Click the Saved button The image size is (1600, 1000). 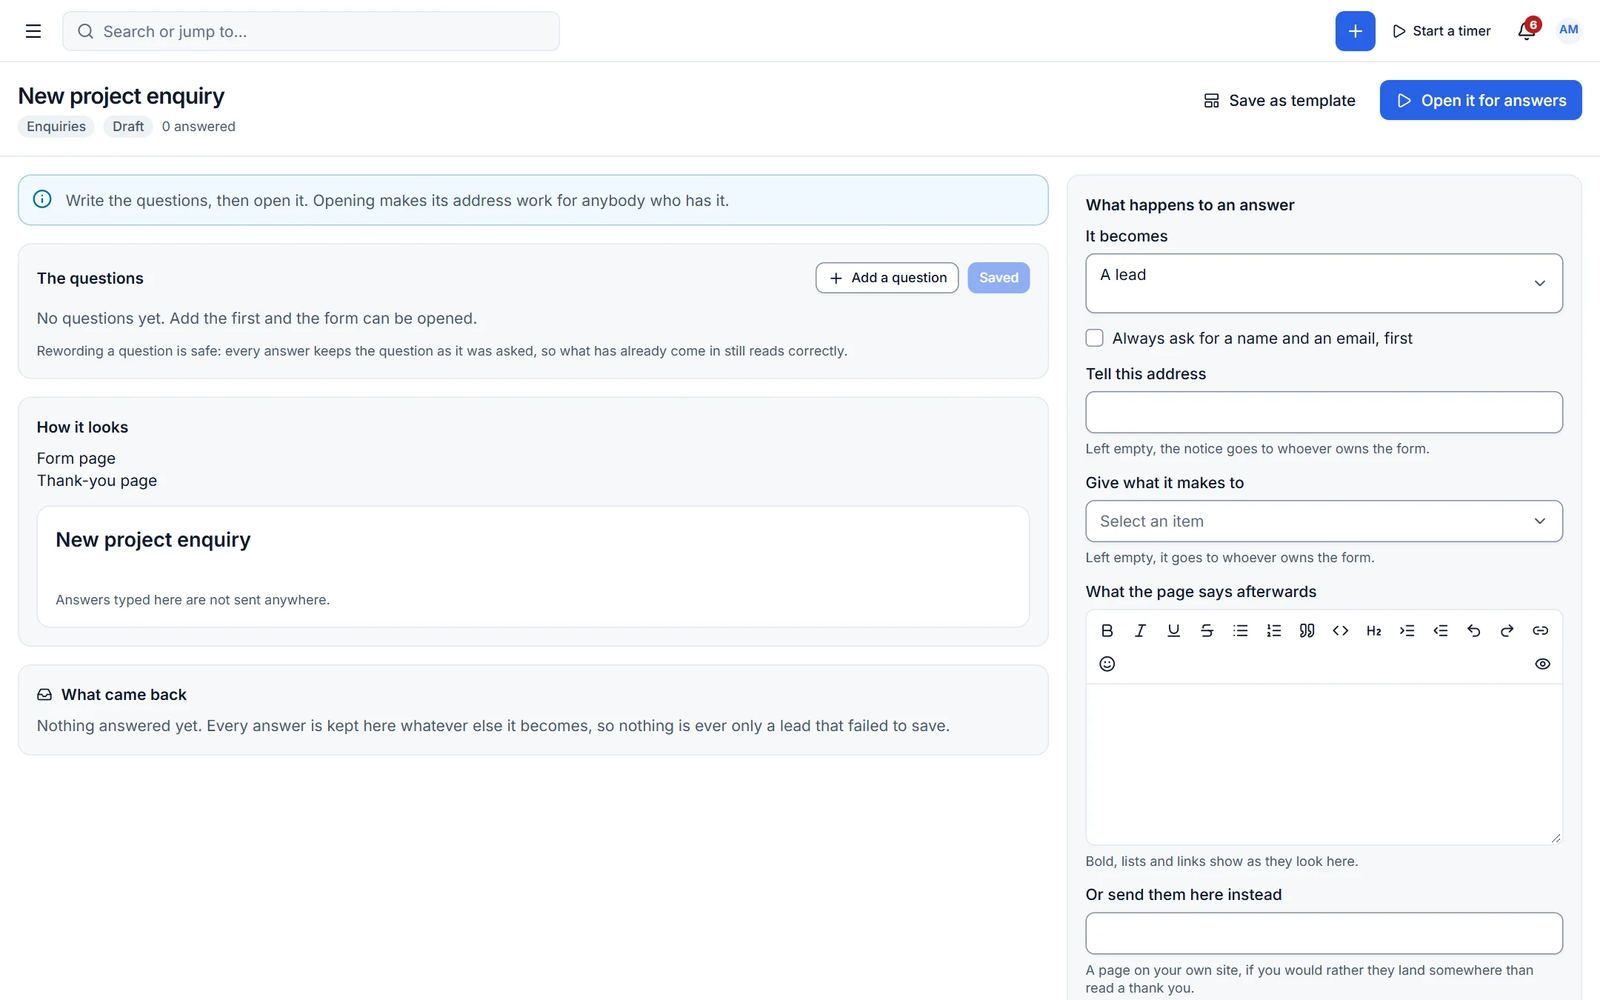pyautogui.click(x=999, y=278)
